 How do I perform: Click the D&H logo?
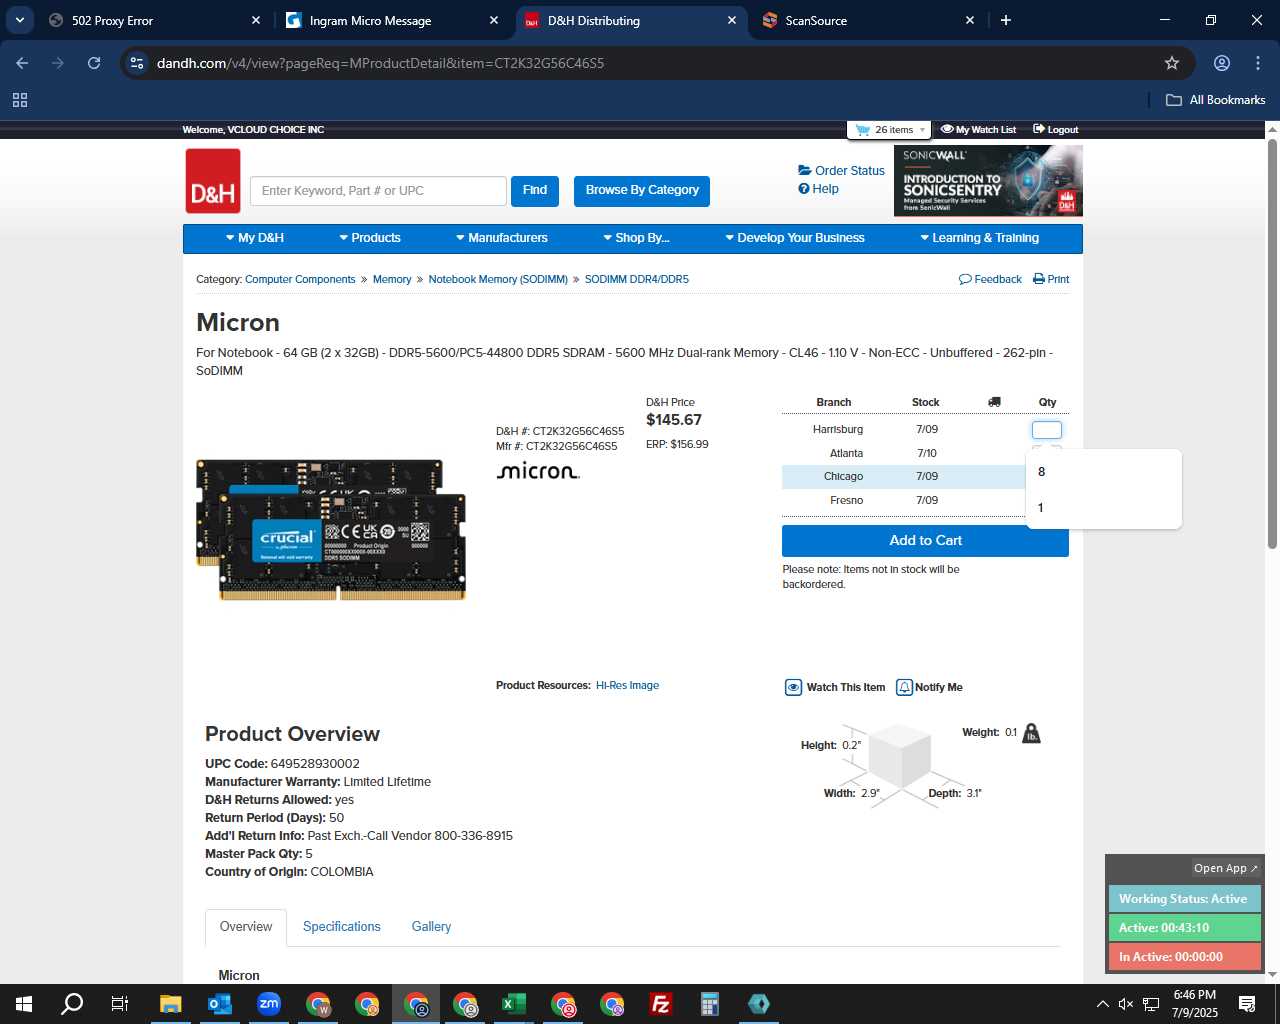point(213,181)
